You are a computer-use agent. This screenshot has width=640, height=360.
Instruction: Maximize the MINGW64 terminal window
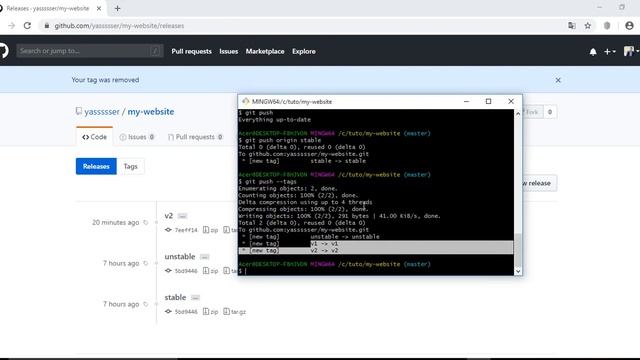[x=488, y=102]
